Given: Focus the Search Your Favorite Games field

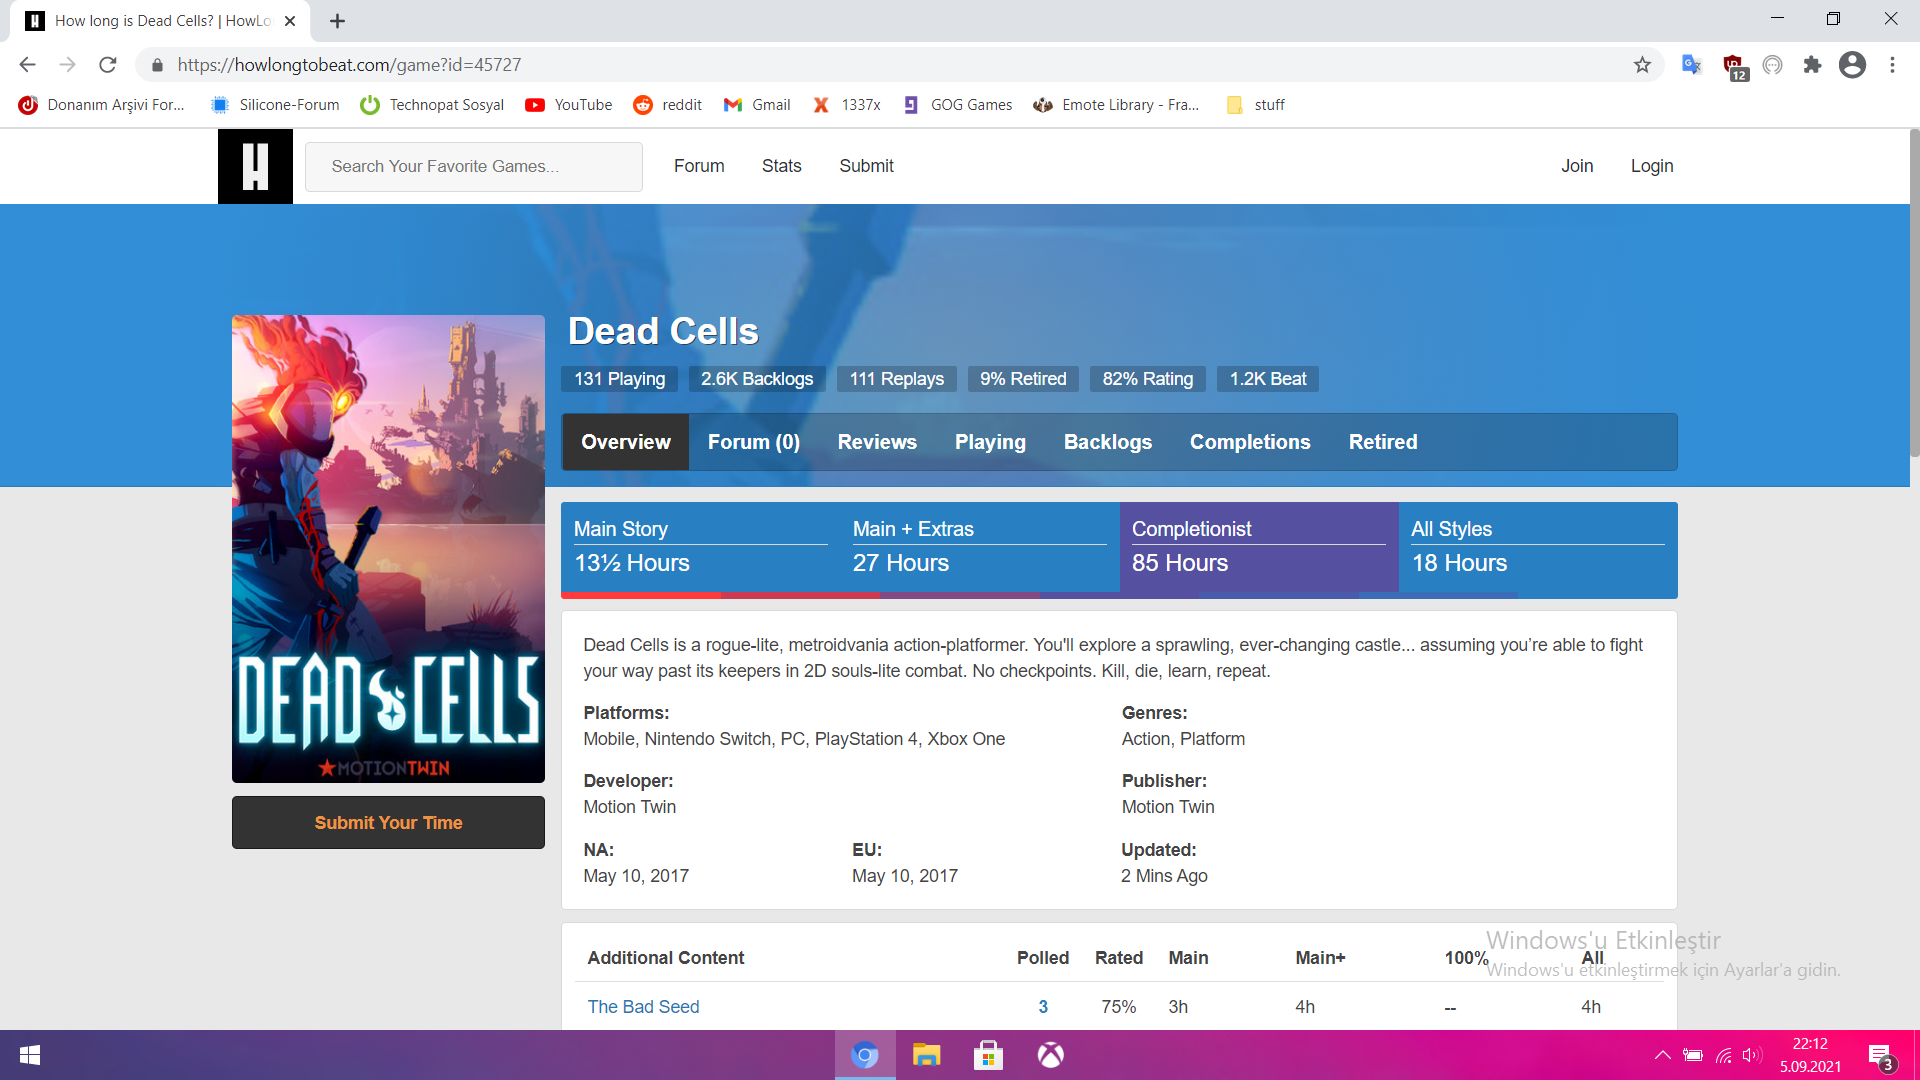Looking at the screenshot, I should click(474, 167).
